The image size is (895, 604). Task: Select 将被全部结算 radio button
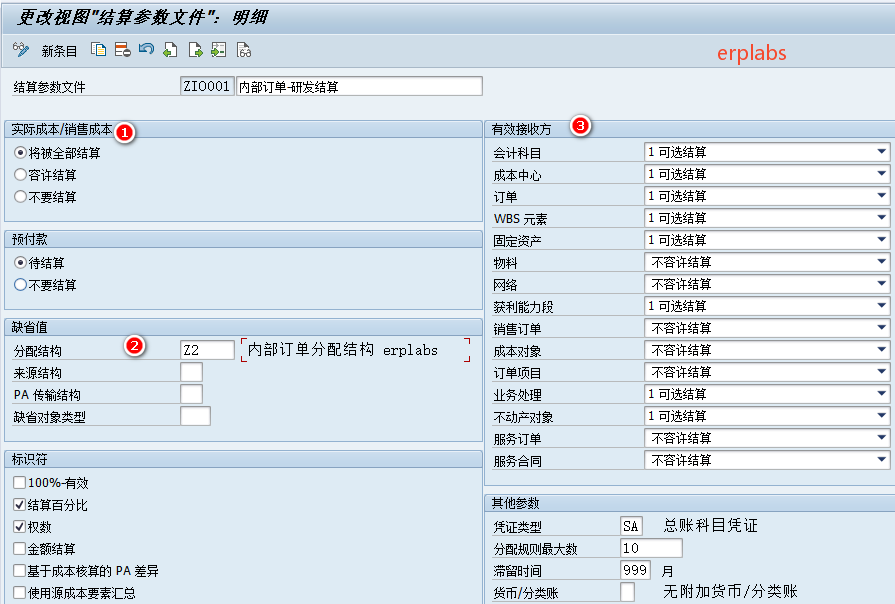click(x=21, y=153)
